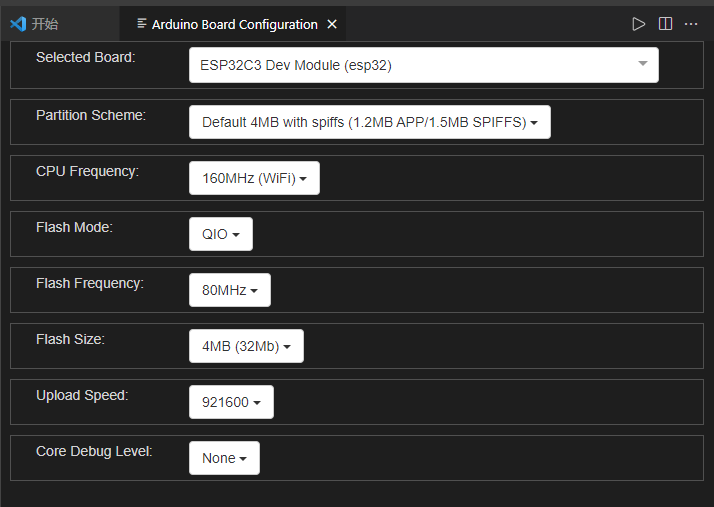Open the Upload Speed 921600 dropdown

tap(231, 402)
